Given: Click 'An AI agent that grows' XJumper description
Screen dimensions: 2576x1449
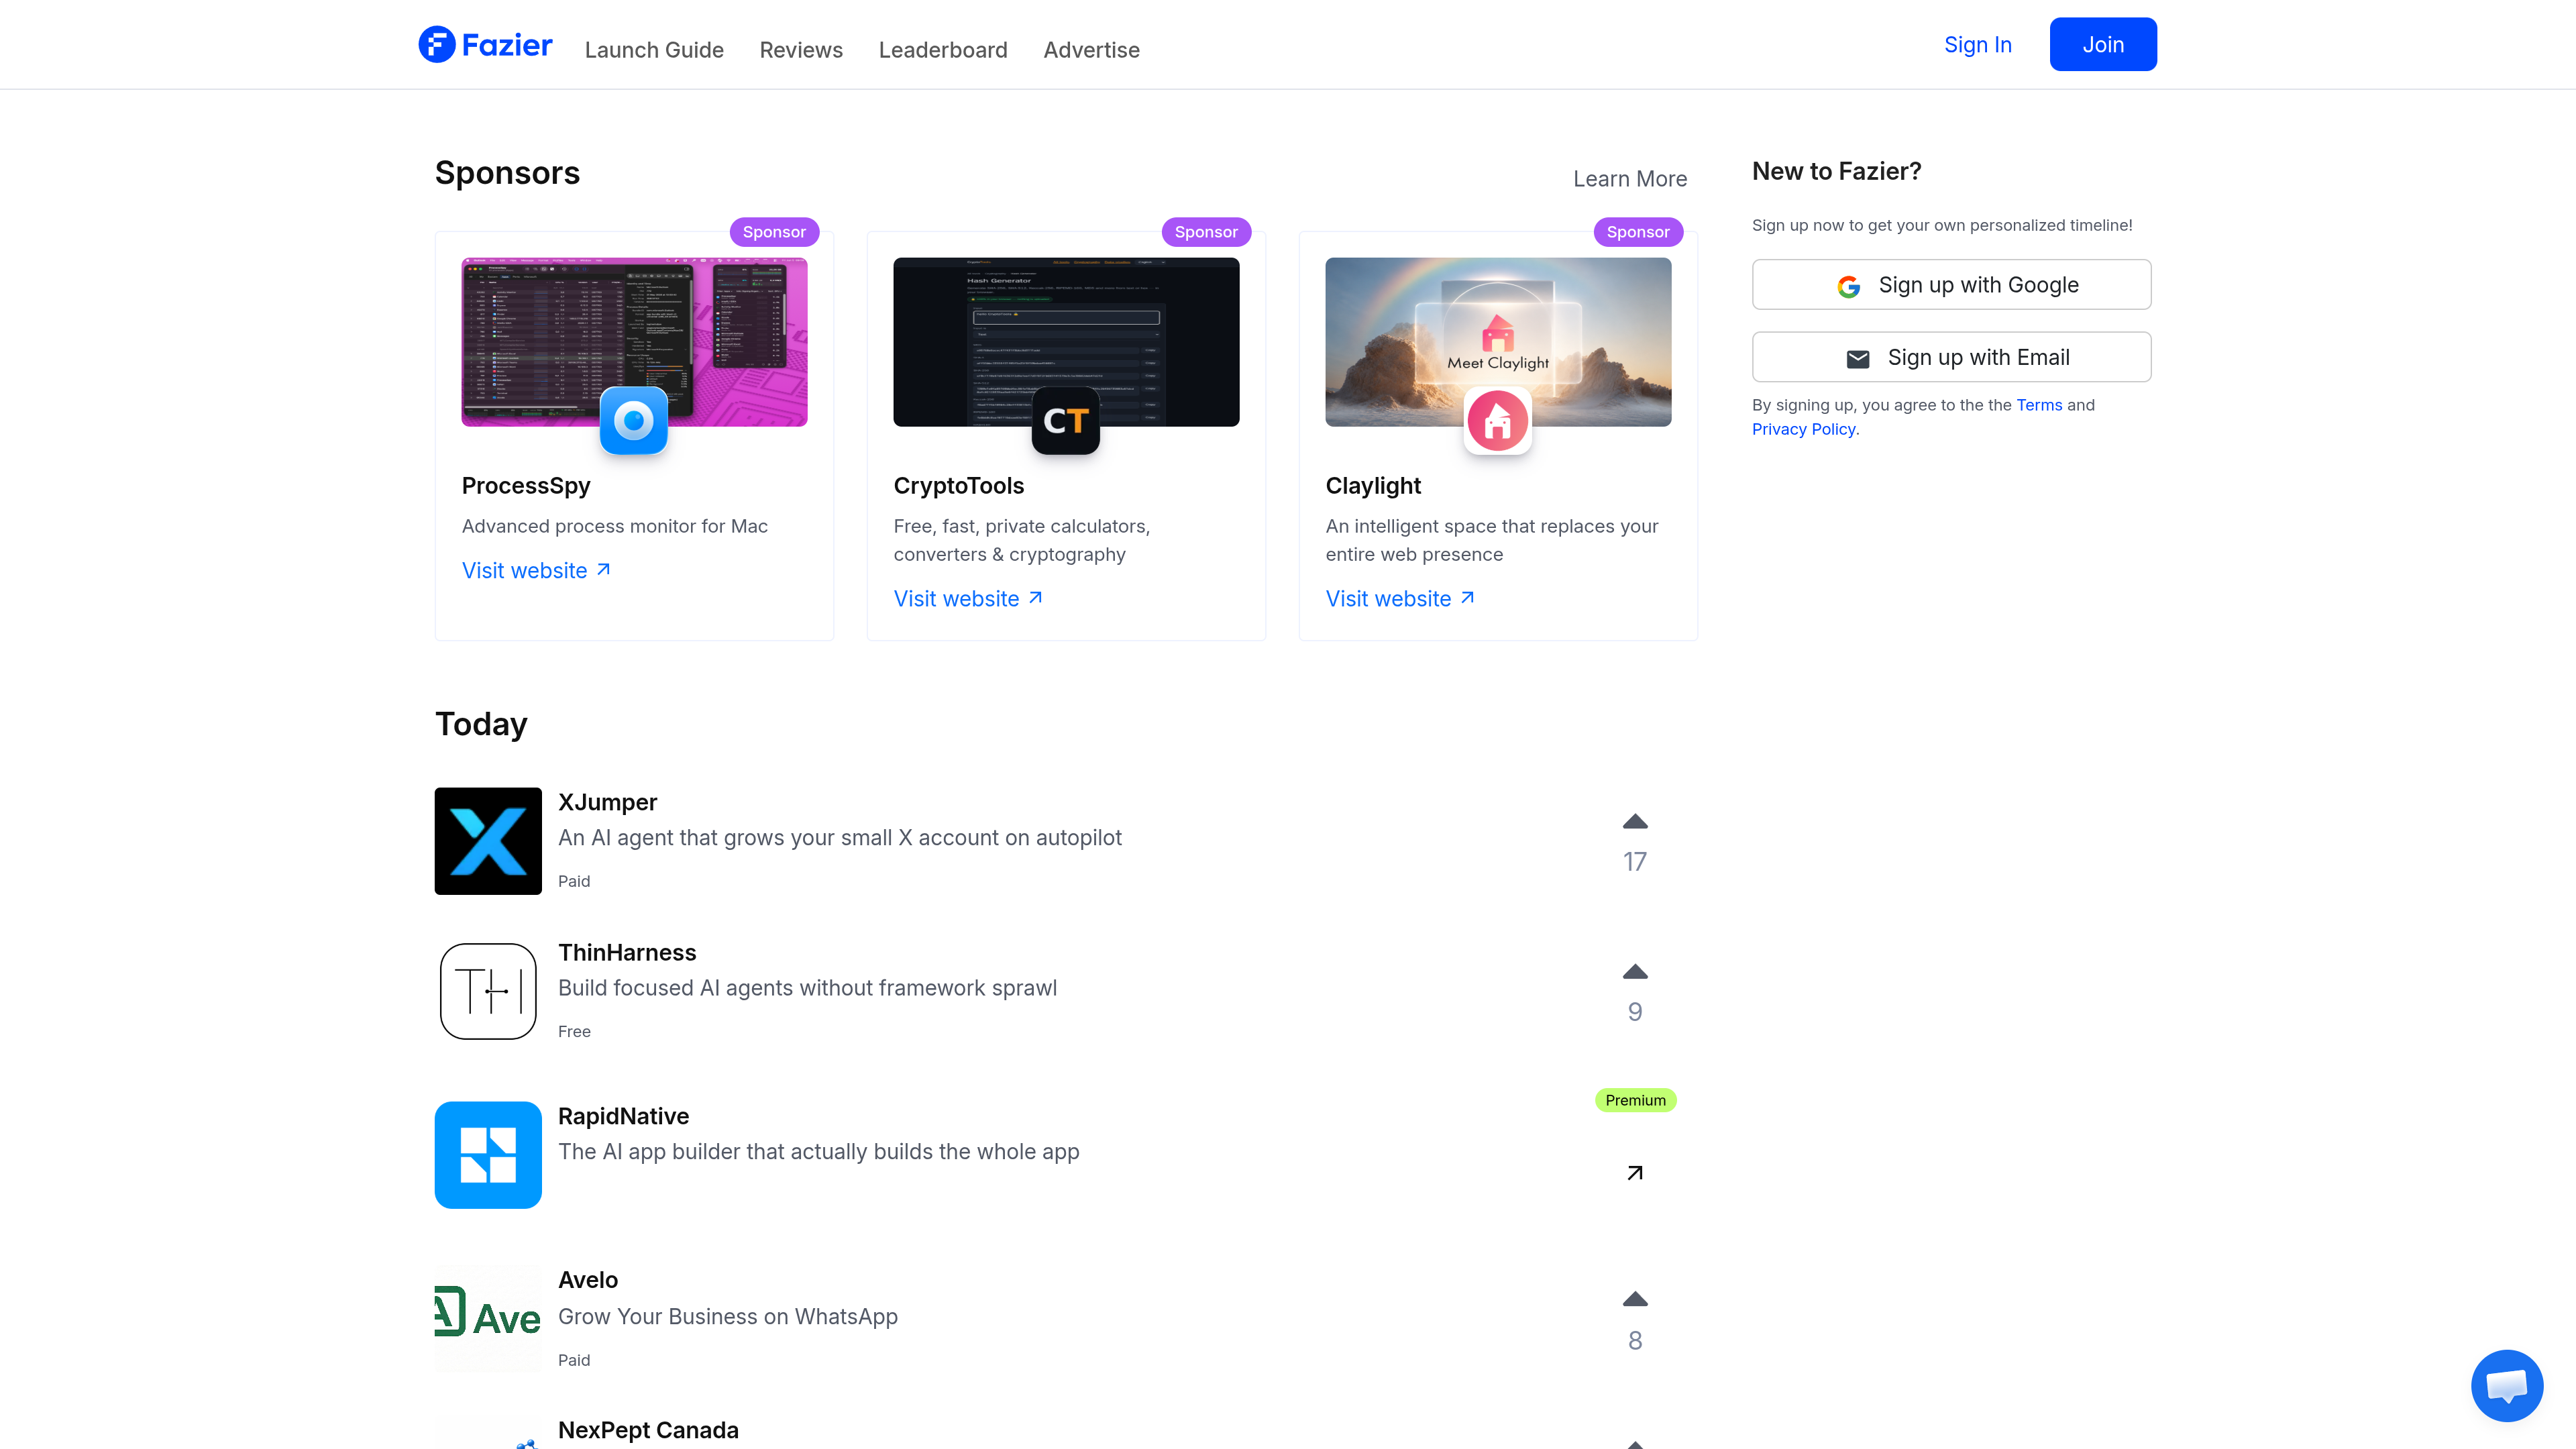Looking at the screenshot, I should 840,838.
